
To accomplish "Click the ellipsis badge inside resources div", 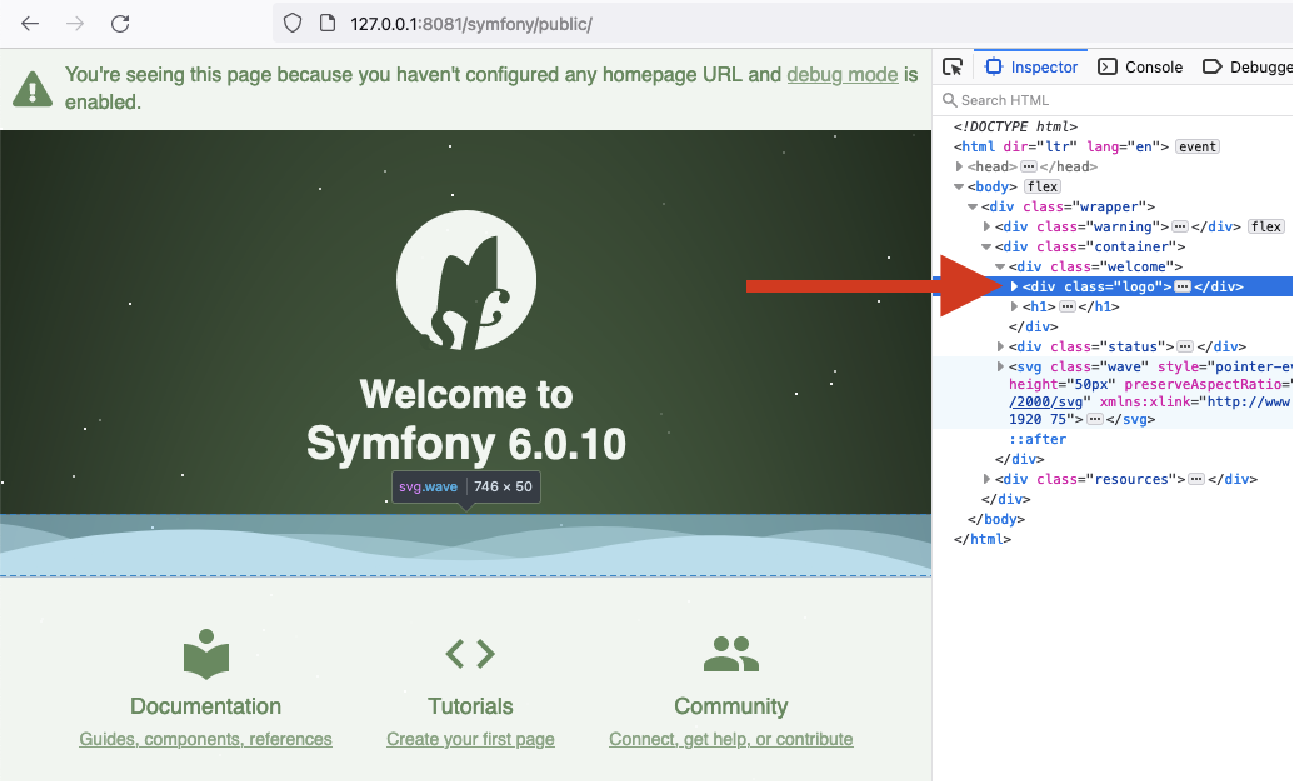I will pos(1196,479).
